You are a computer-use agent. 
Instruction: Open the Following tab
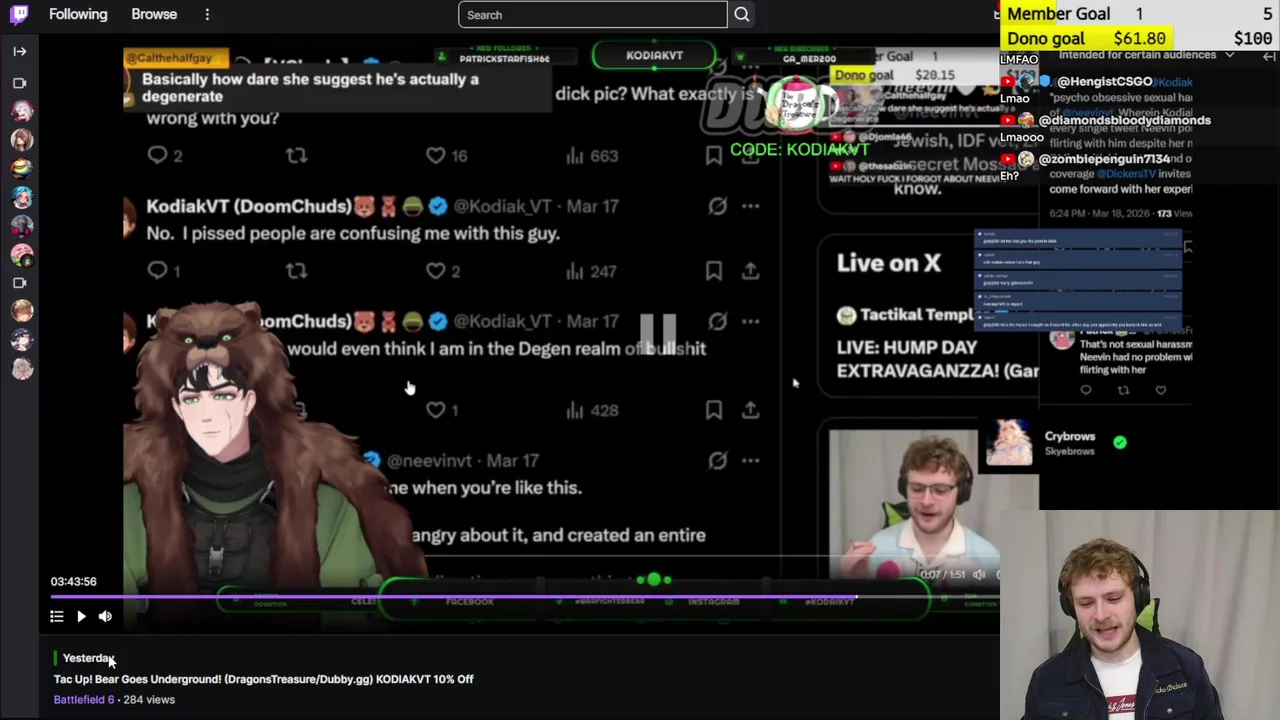[x=78, y=14]
